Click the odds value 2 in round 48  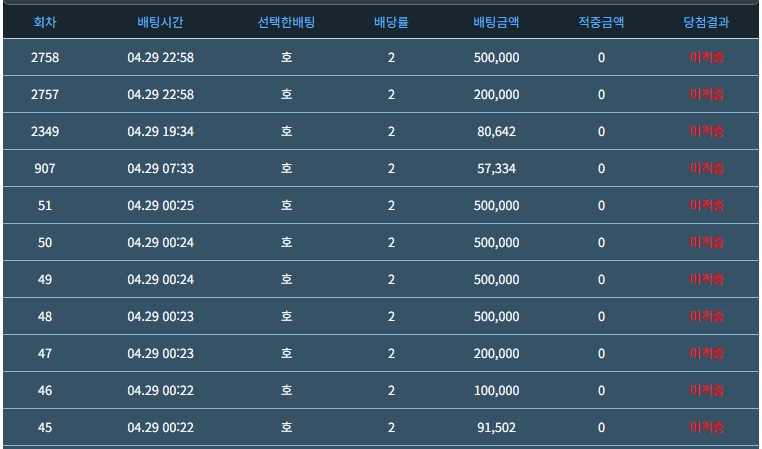point(391,317)
